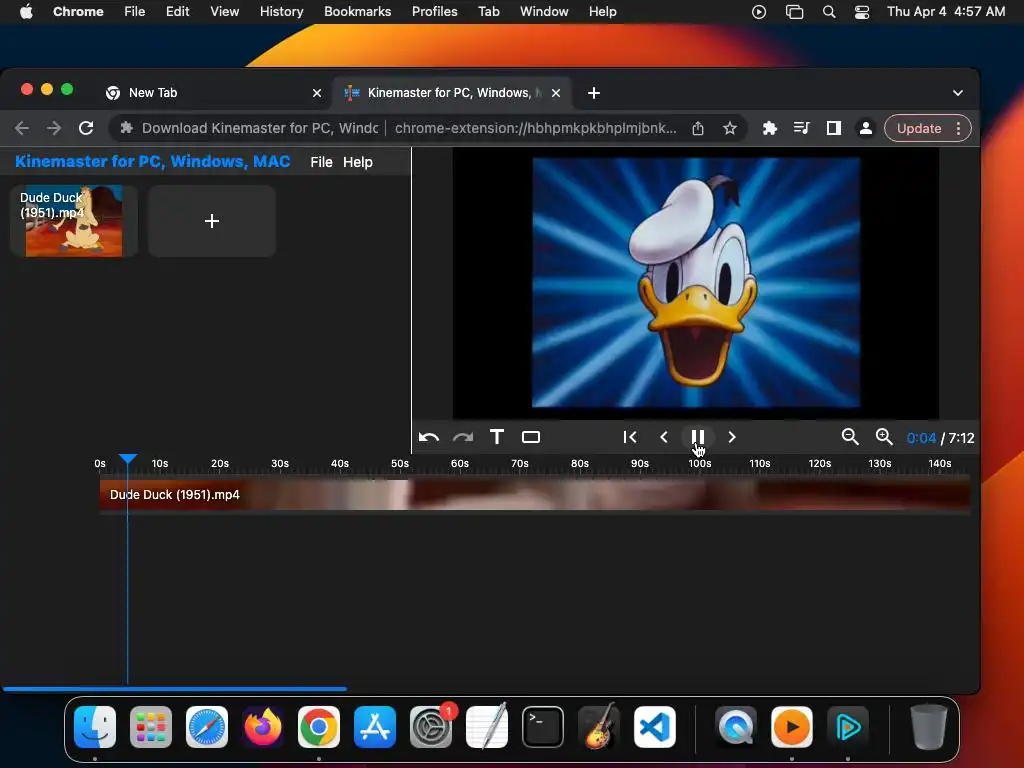Open the Chrome History menu
This screenshot has width=1024, height=768.
tap(281, 11)
